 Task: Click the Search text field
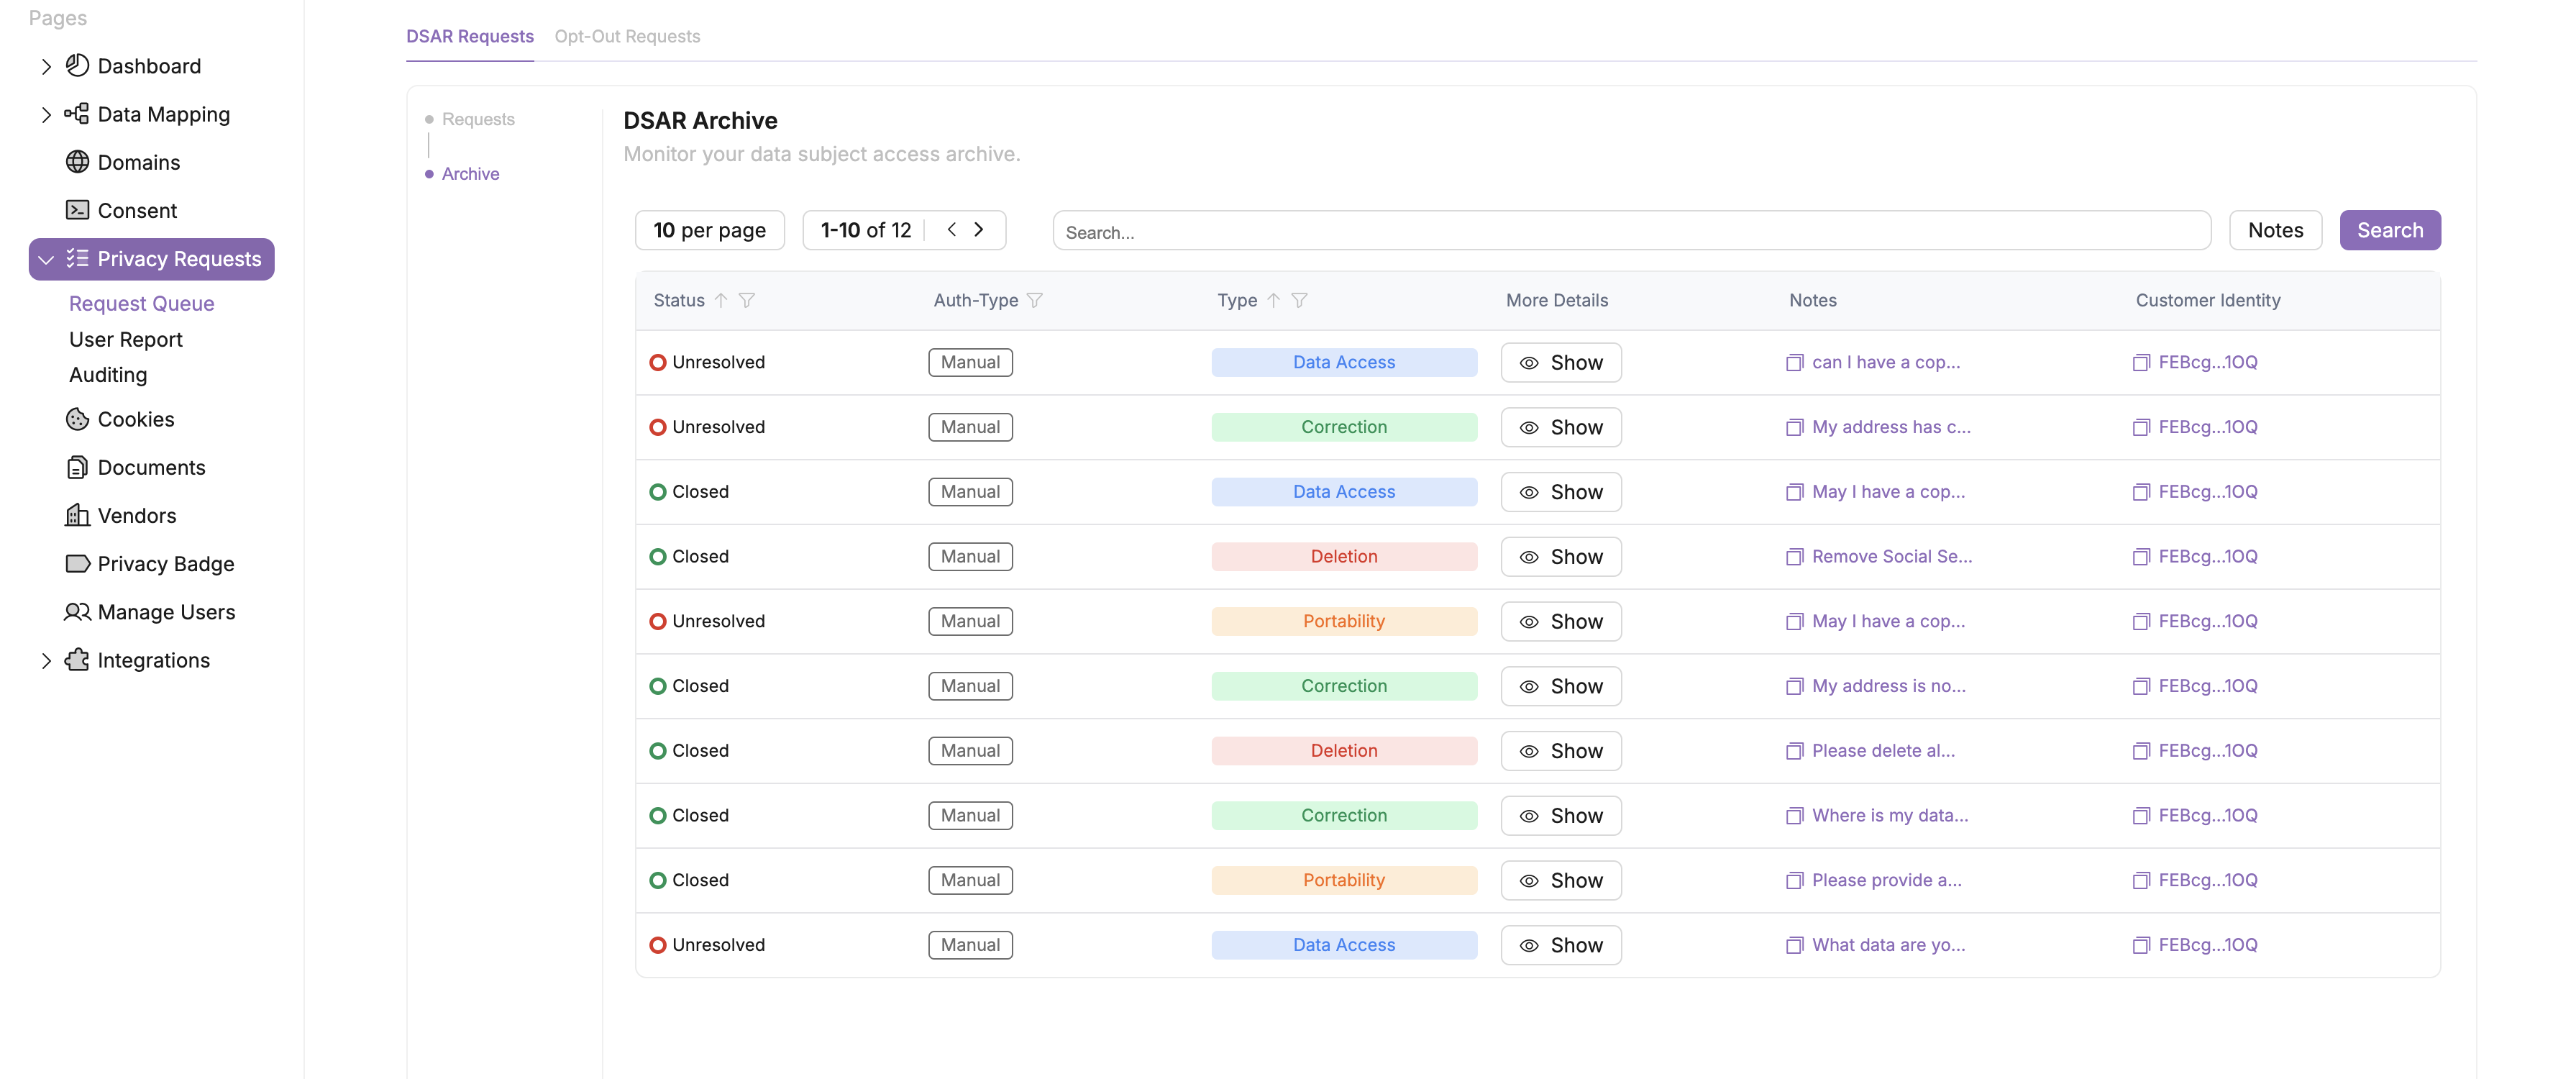pyautogui.click(x=1631, y=231)
